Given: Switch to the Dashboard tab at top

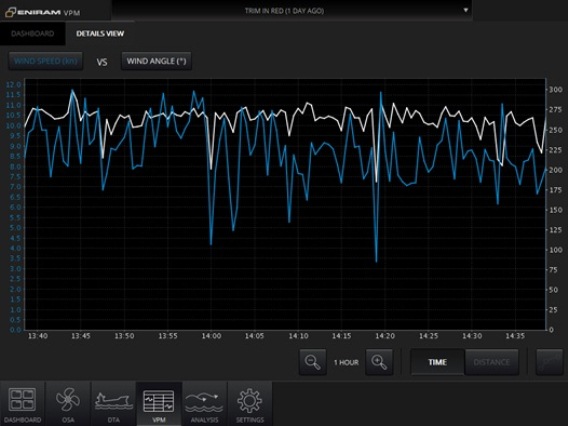Looking at the screenshot, I should coord(33,34).
